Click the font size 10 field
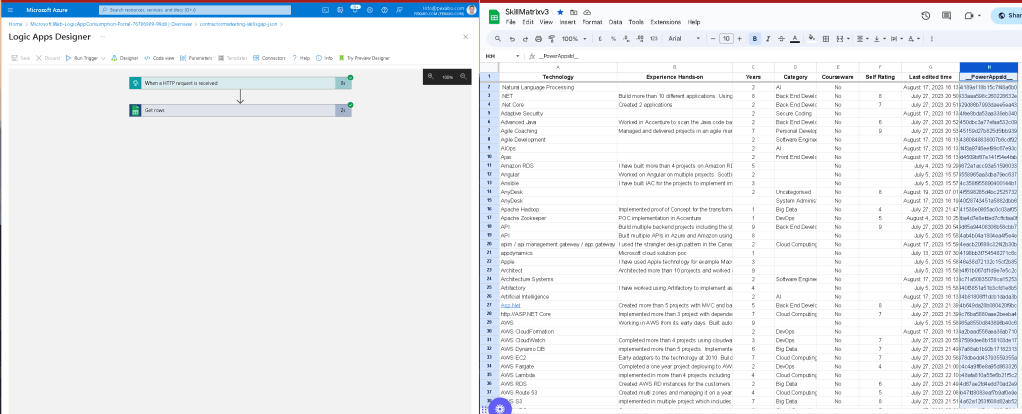The image size is (1022, 414). (726, 38)
